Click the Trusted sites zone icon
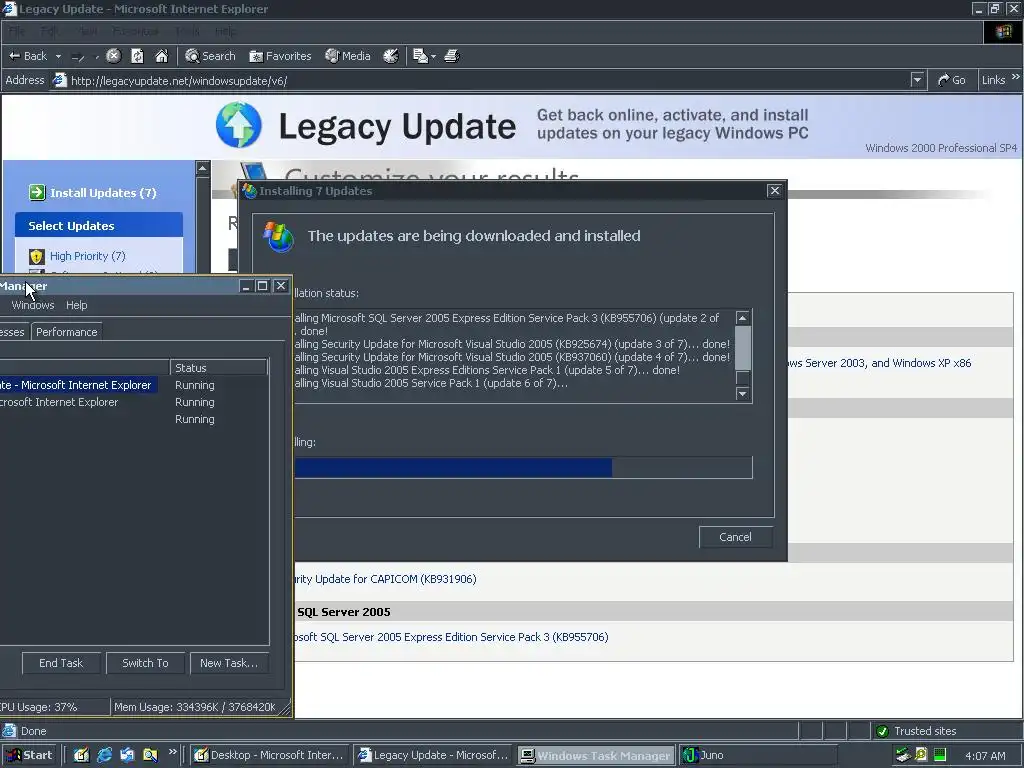Image resolution: width=1024 pixels, height=768 pixels. (x=882, y=731)
